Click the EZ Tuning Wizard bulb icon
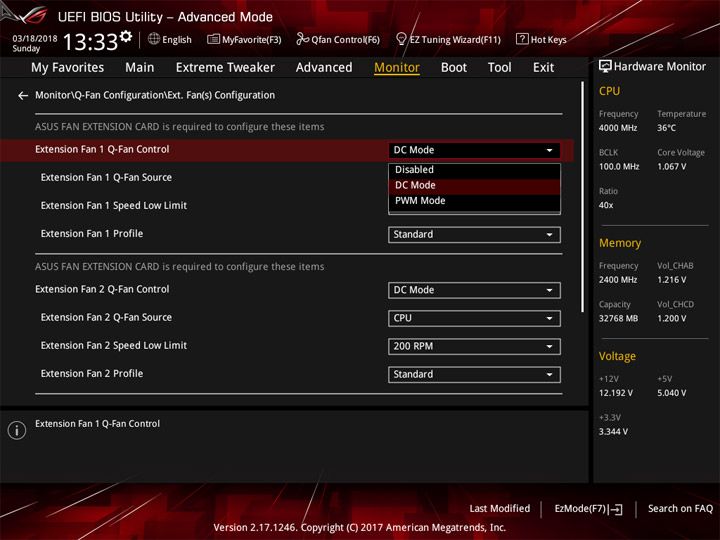 (401, 39)
